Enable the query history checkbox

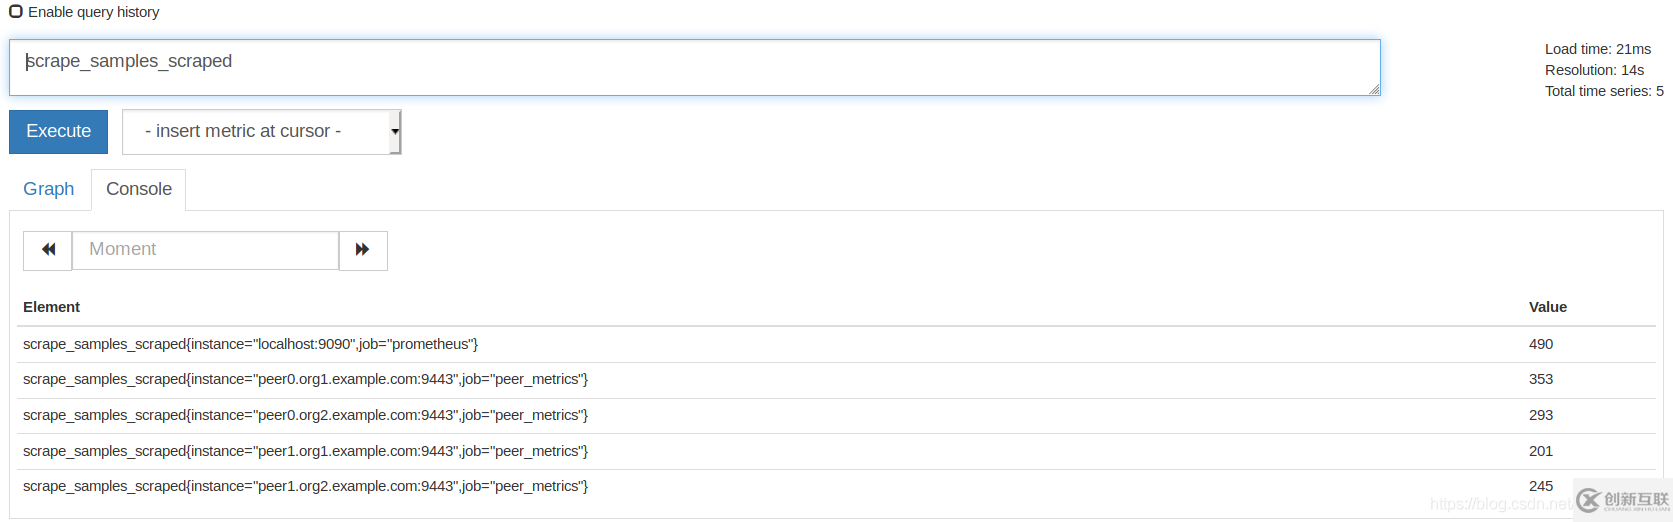[x=16, y=12]
